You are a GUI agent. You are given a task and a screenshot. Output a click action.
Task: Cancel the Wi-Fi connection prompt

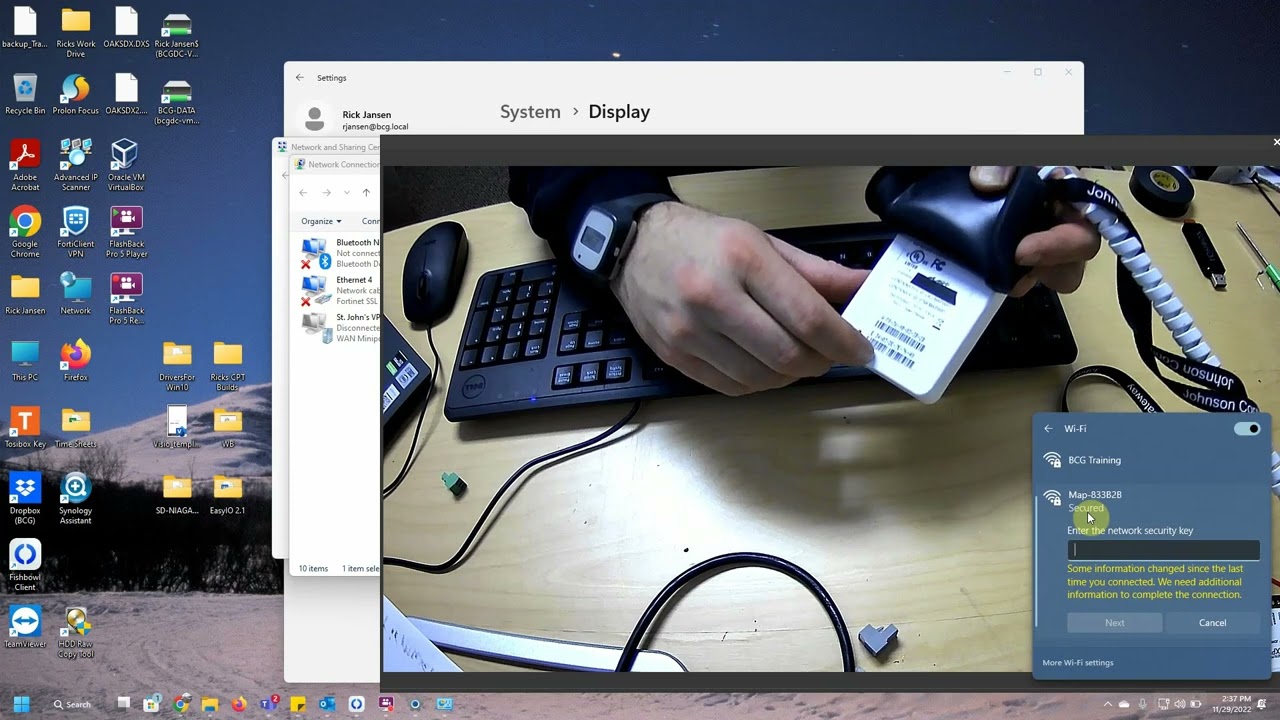tap(1212, 623)
